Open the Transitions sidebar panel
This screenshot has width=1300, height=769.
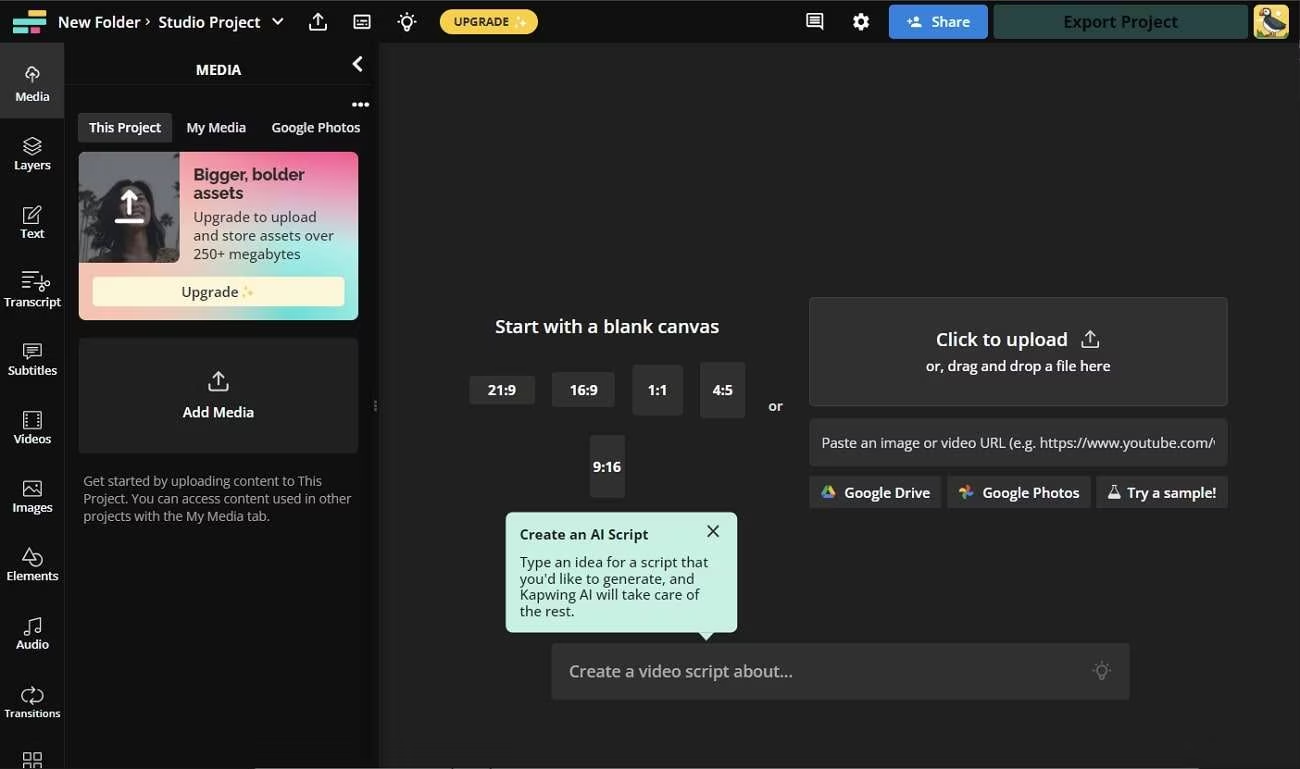(x=32, y=702)
